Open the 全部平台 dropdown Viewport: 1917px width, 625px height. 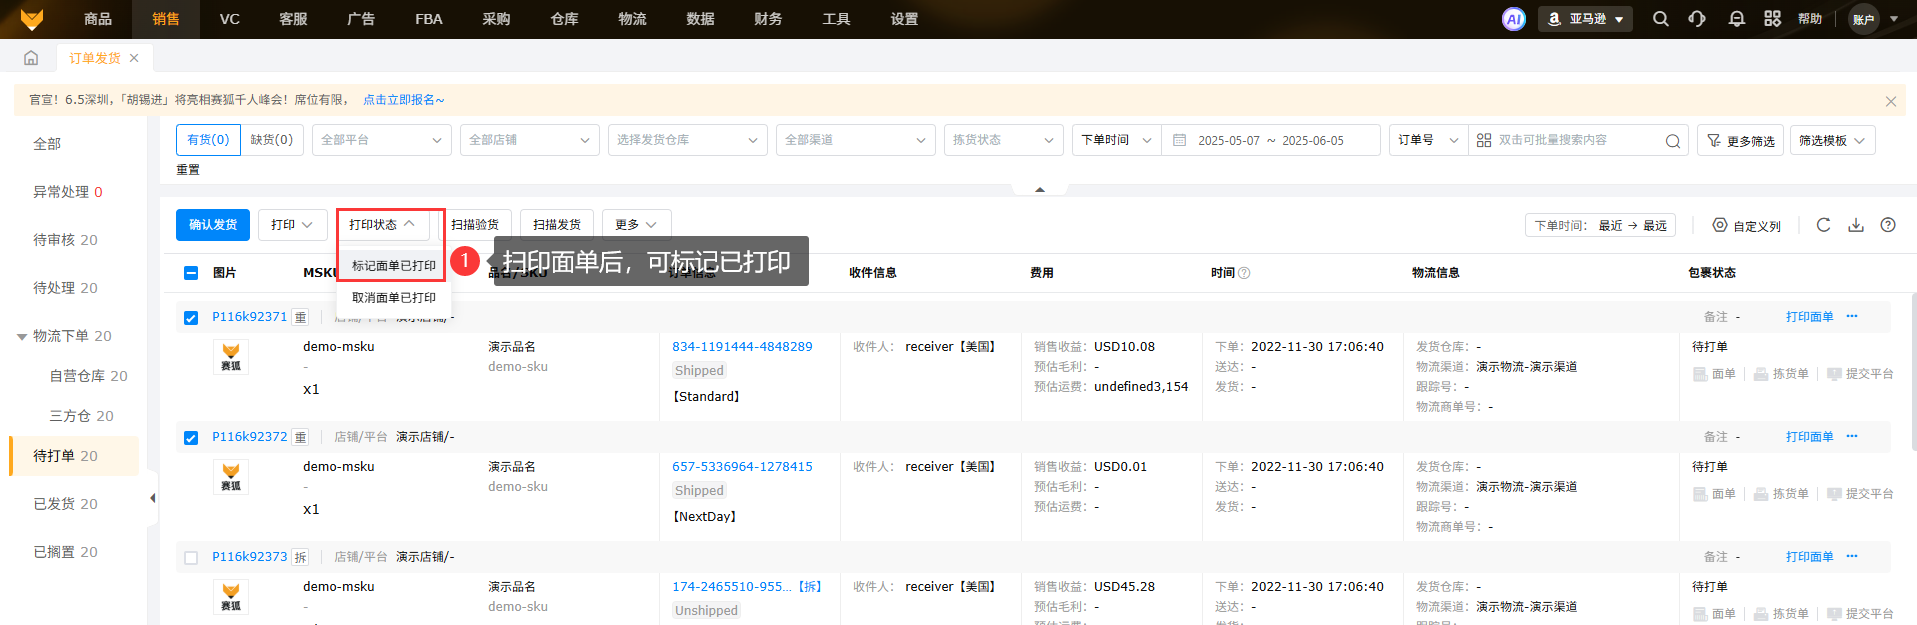tap(382, 140)
